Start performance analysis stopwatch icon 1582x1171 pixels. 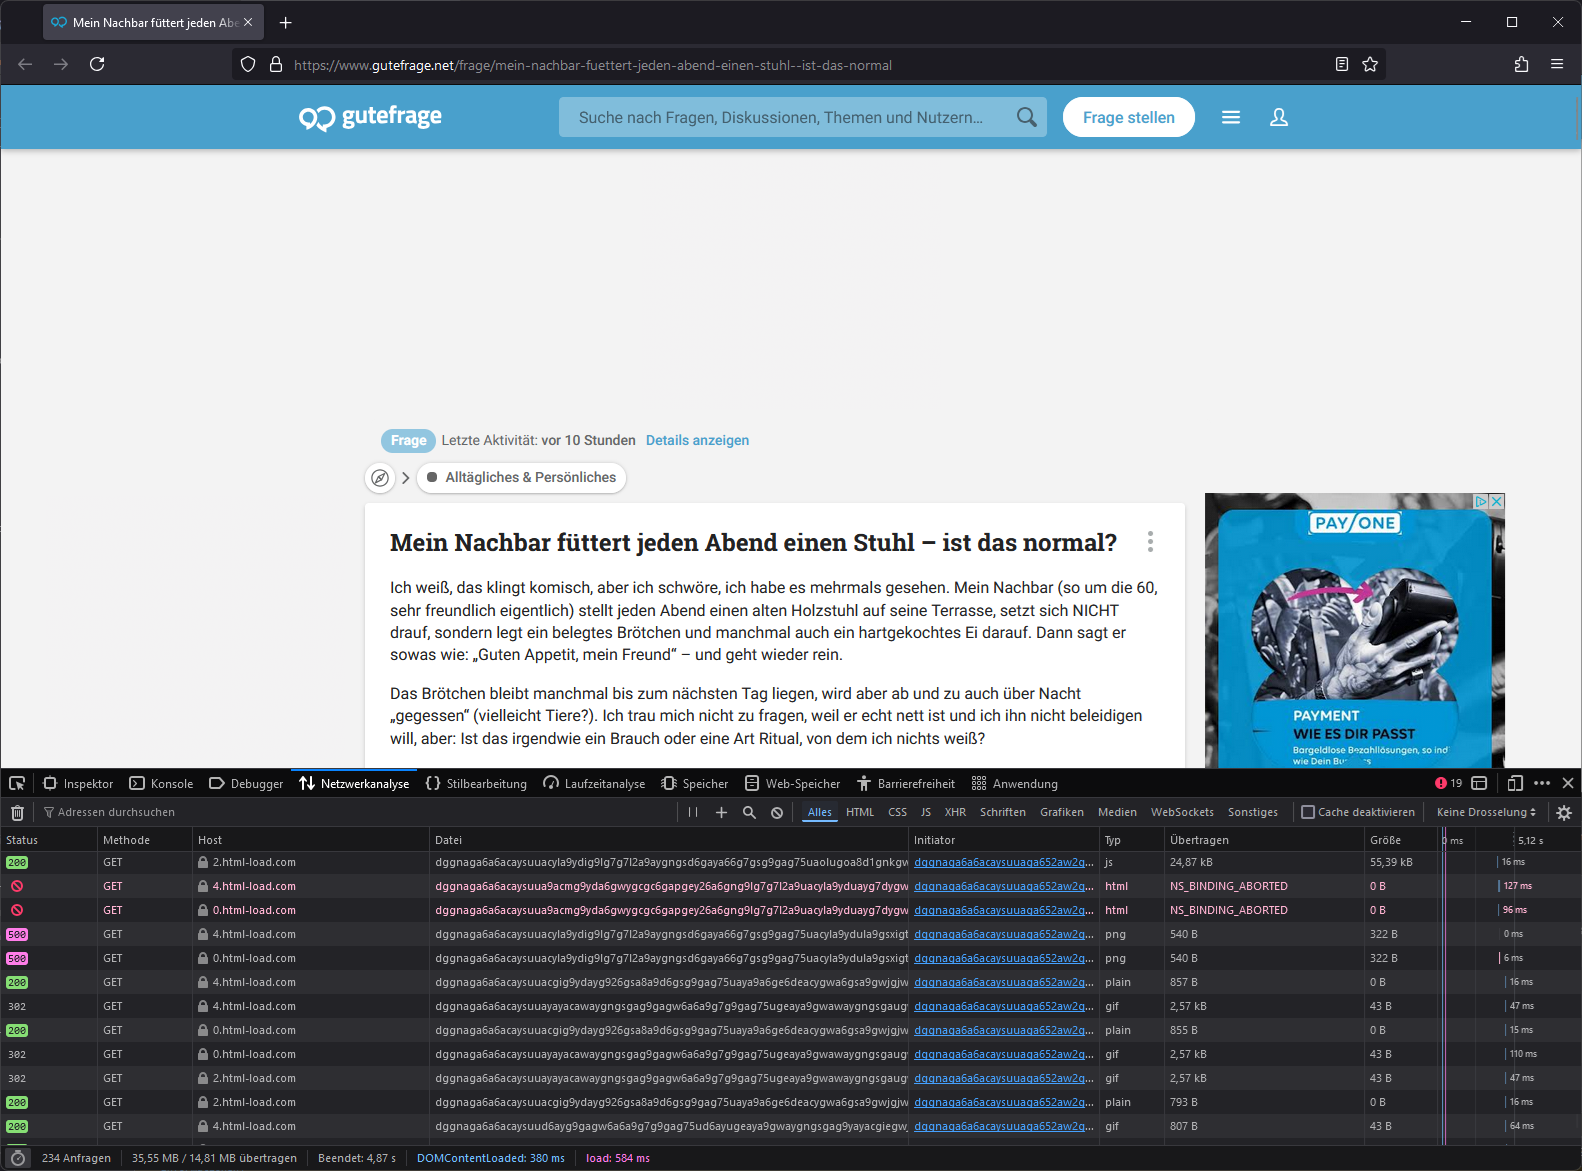17,1158
